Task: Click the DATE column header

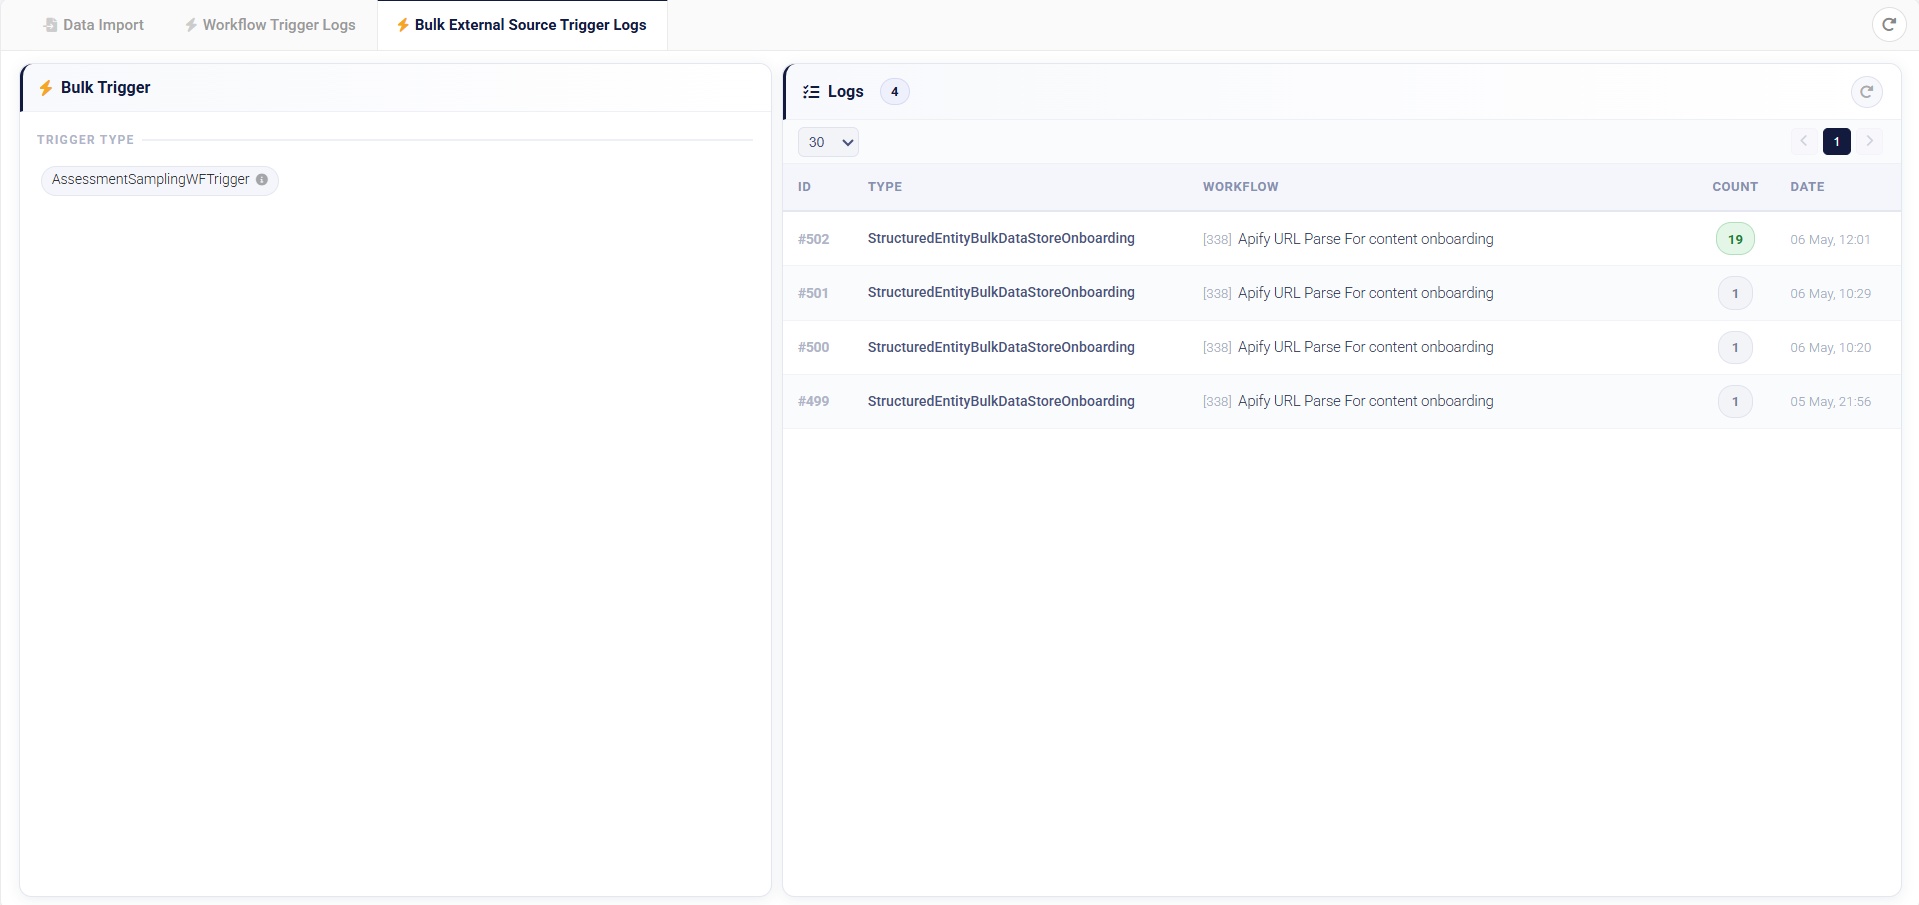Action: coord(1807,187)
